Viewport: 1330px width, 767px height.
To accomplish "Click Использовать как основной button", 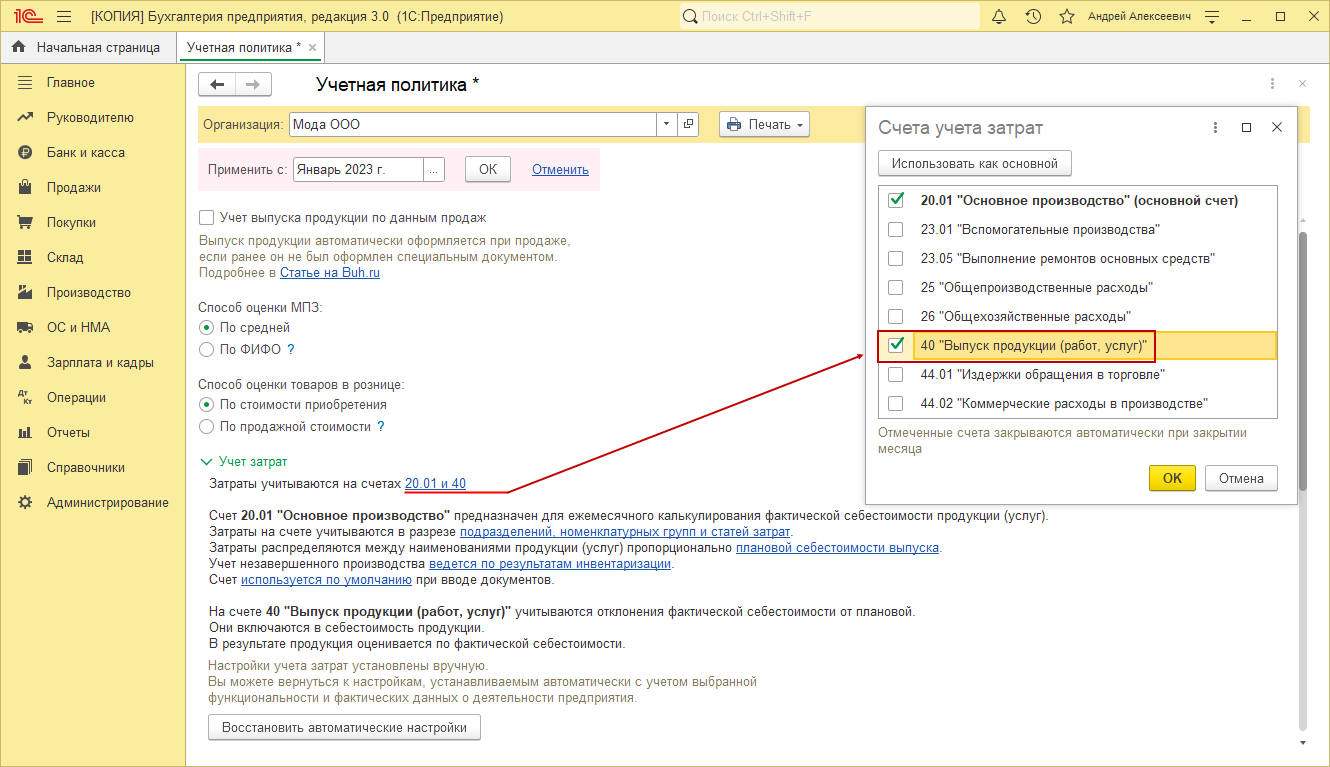I will click(975, 163).
